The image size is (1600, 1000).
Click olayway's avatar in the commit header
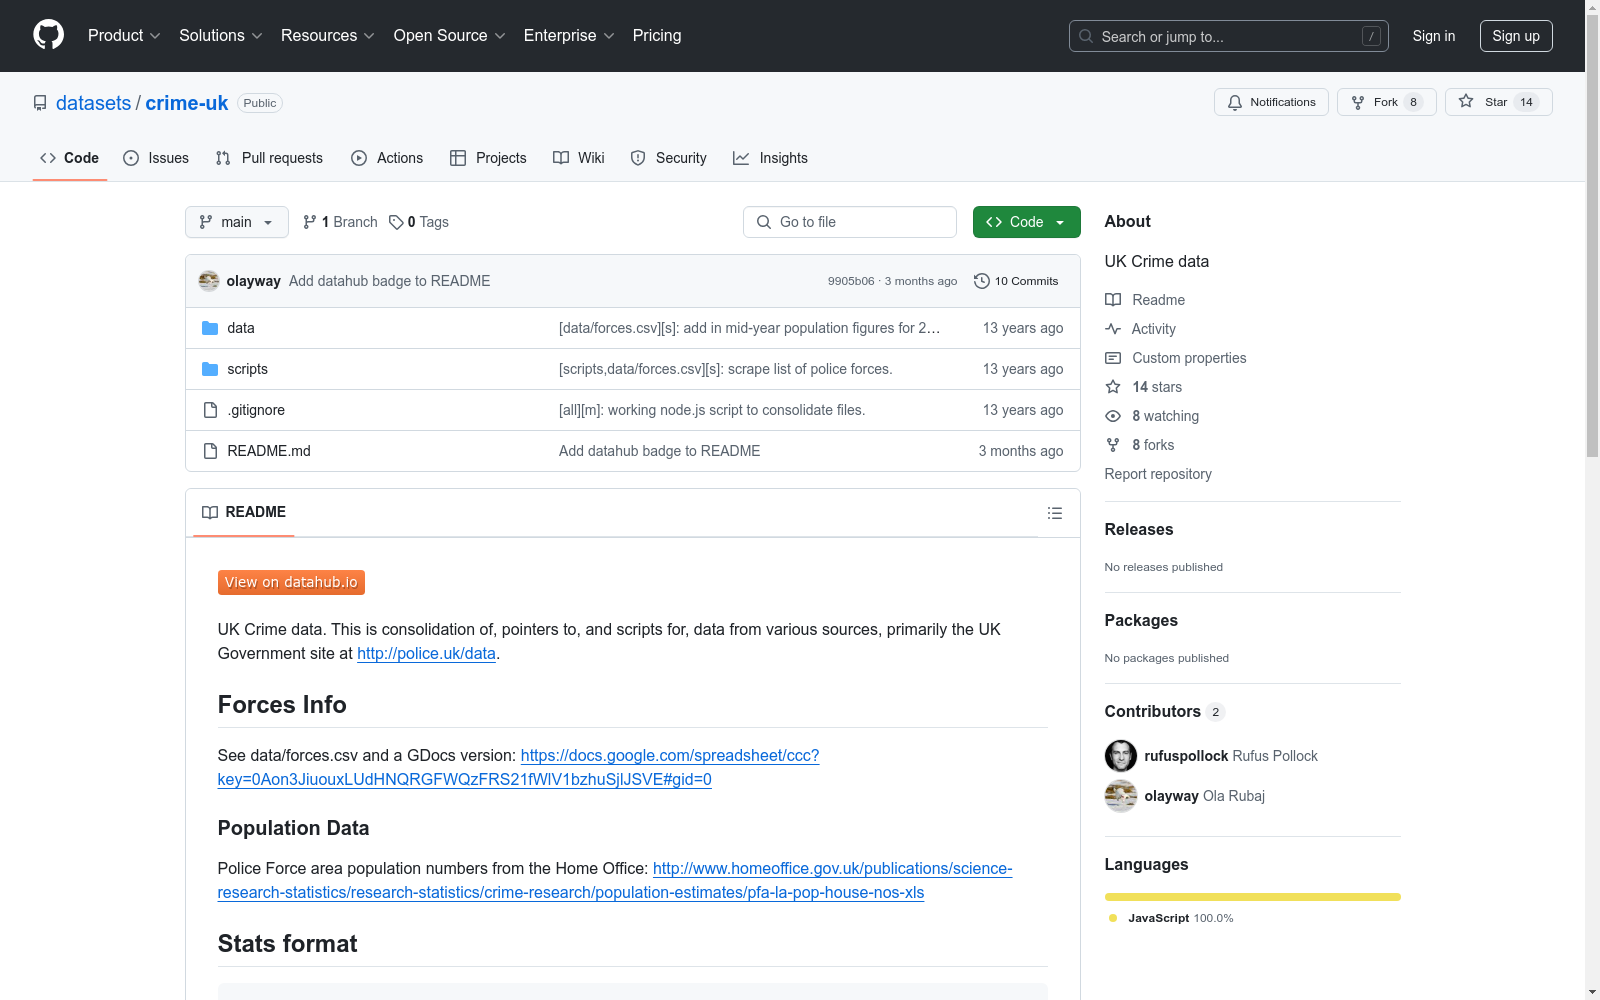pos(209,281)
